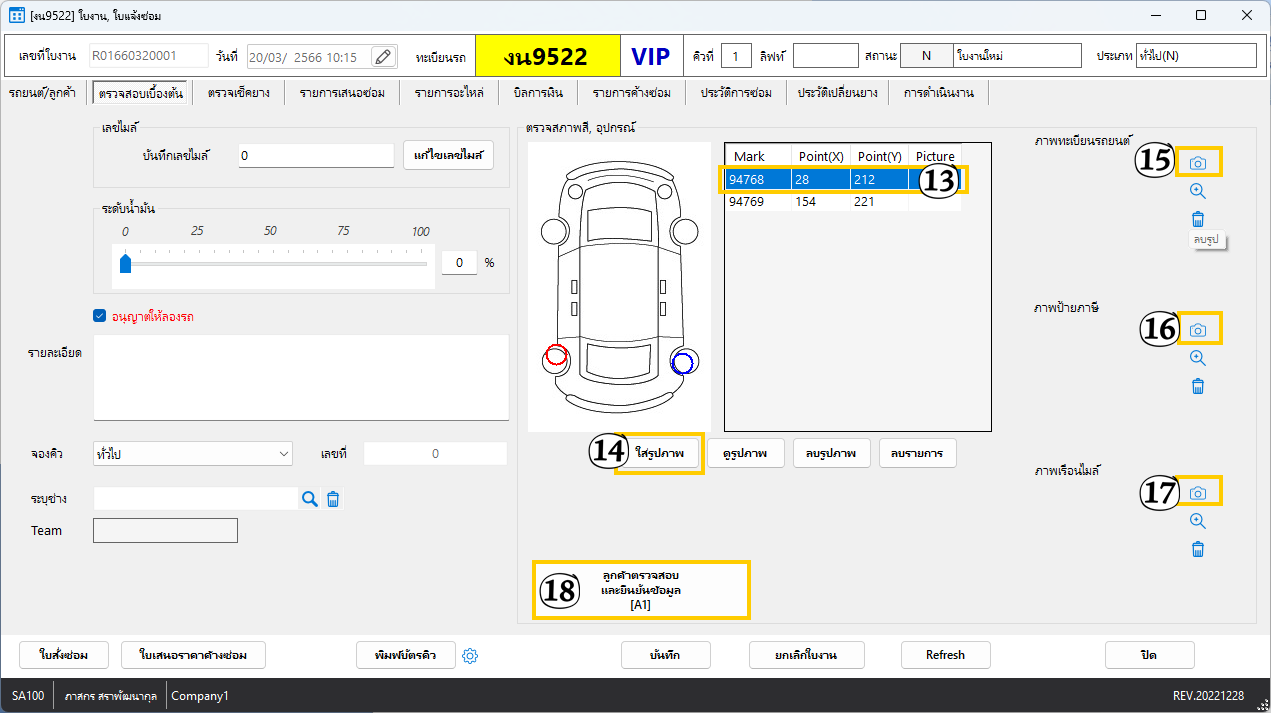
Task: Open settings gear beside พิมพ์บัตรคิว
Action: [x=472, y=656]
